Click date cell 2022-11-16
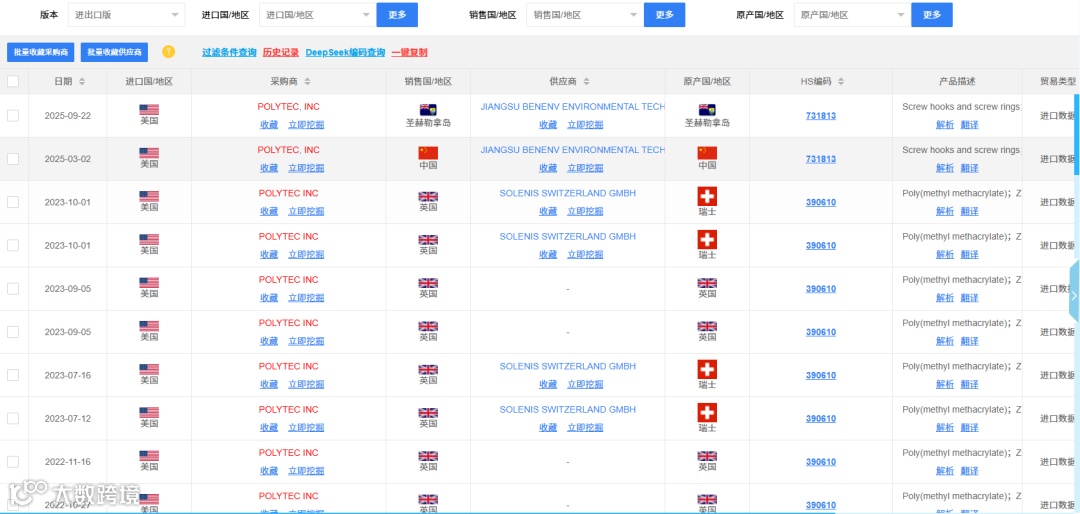The image size is (1080, 514). coord(68,462)
